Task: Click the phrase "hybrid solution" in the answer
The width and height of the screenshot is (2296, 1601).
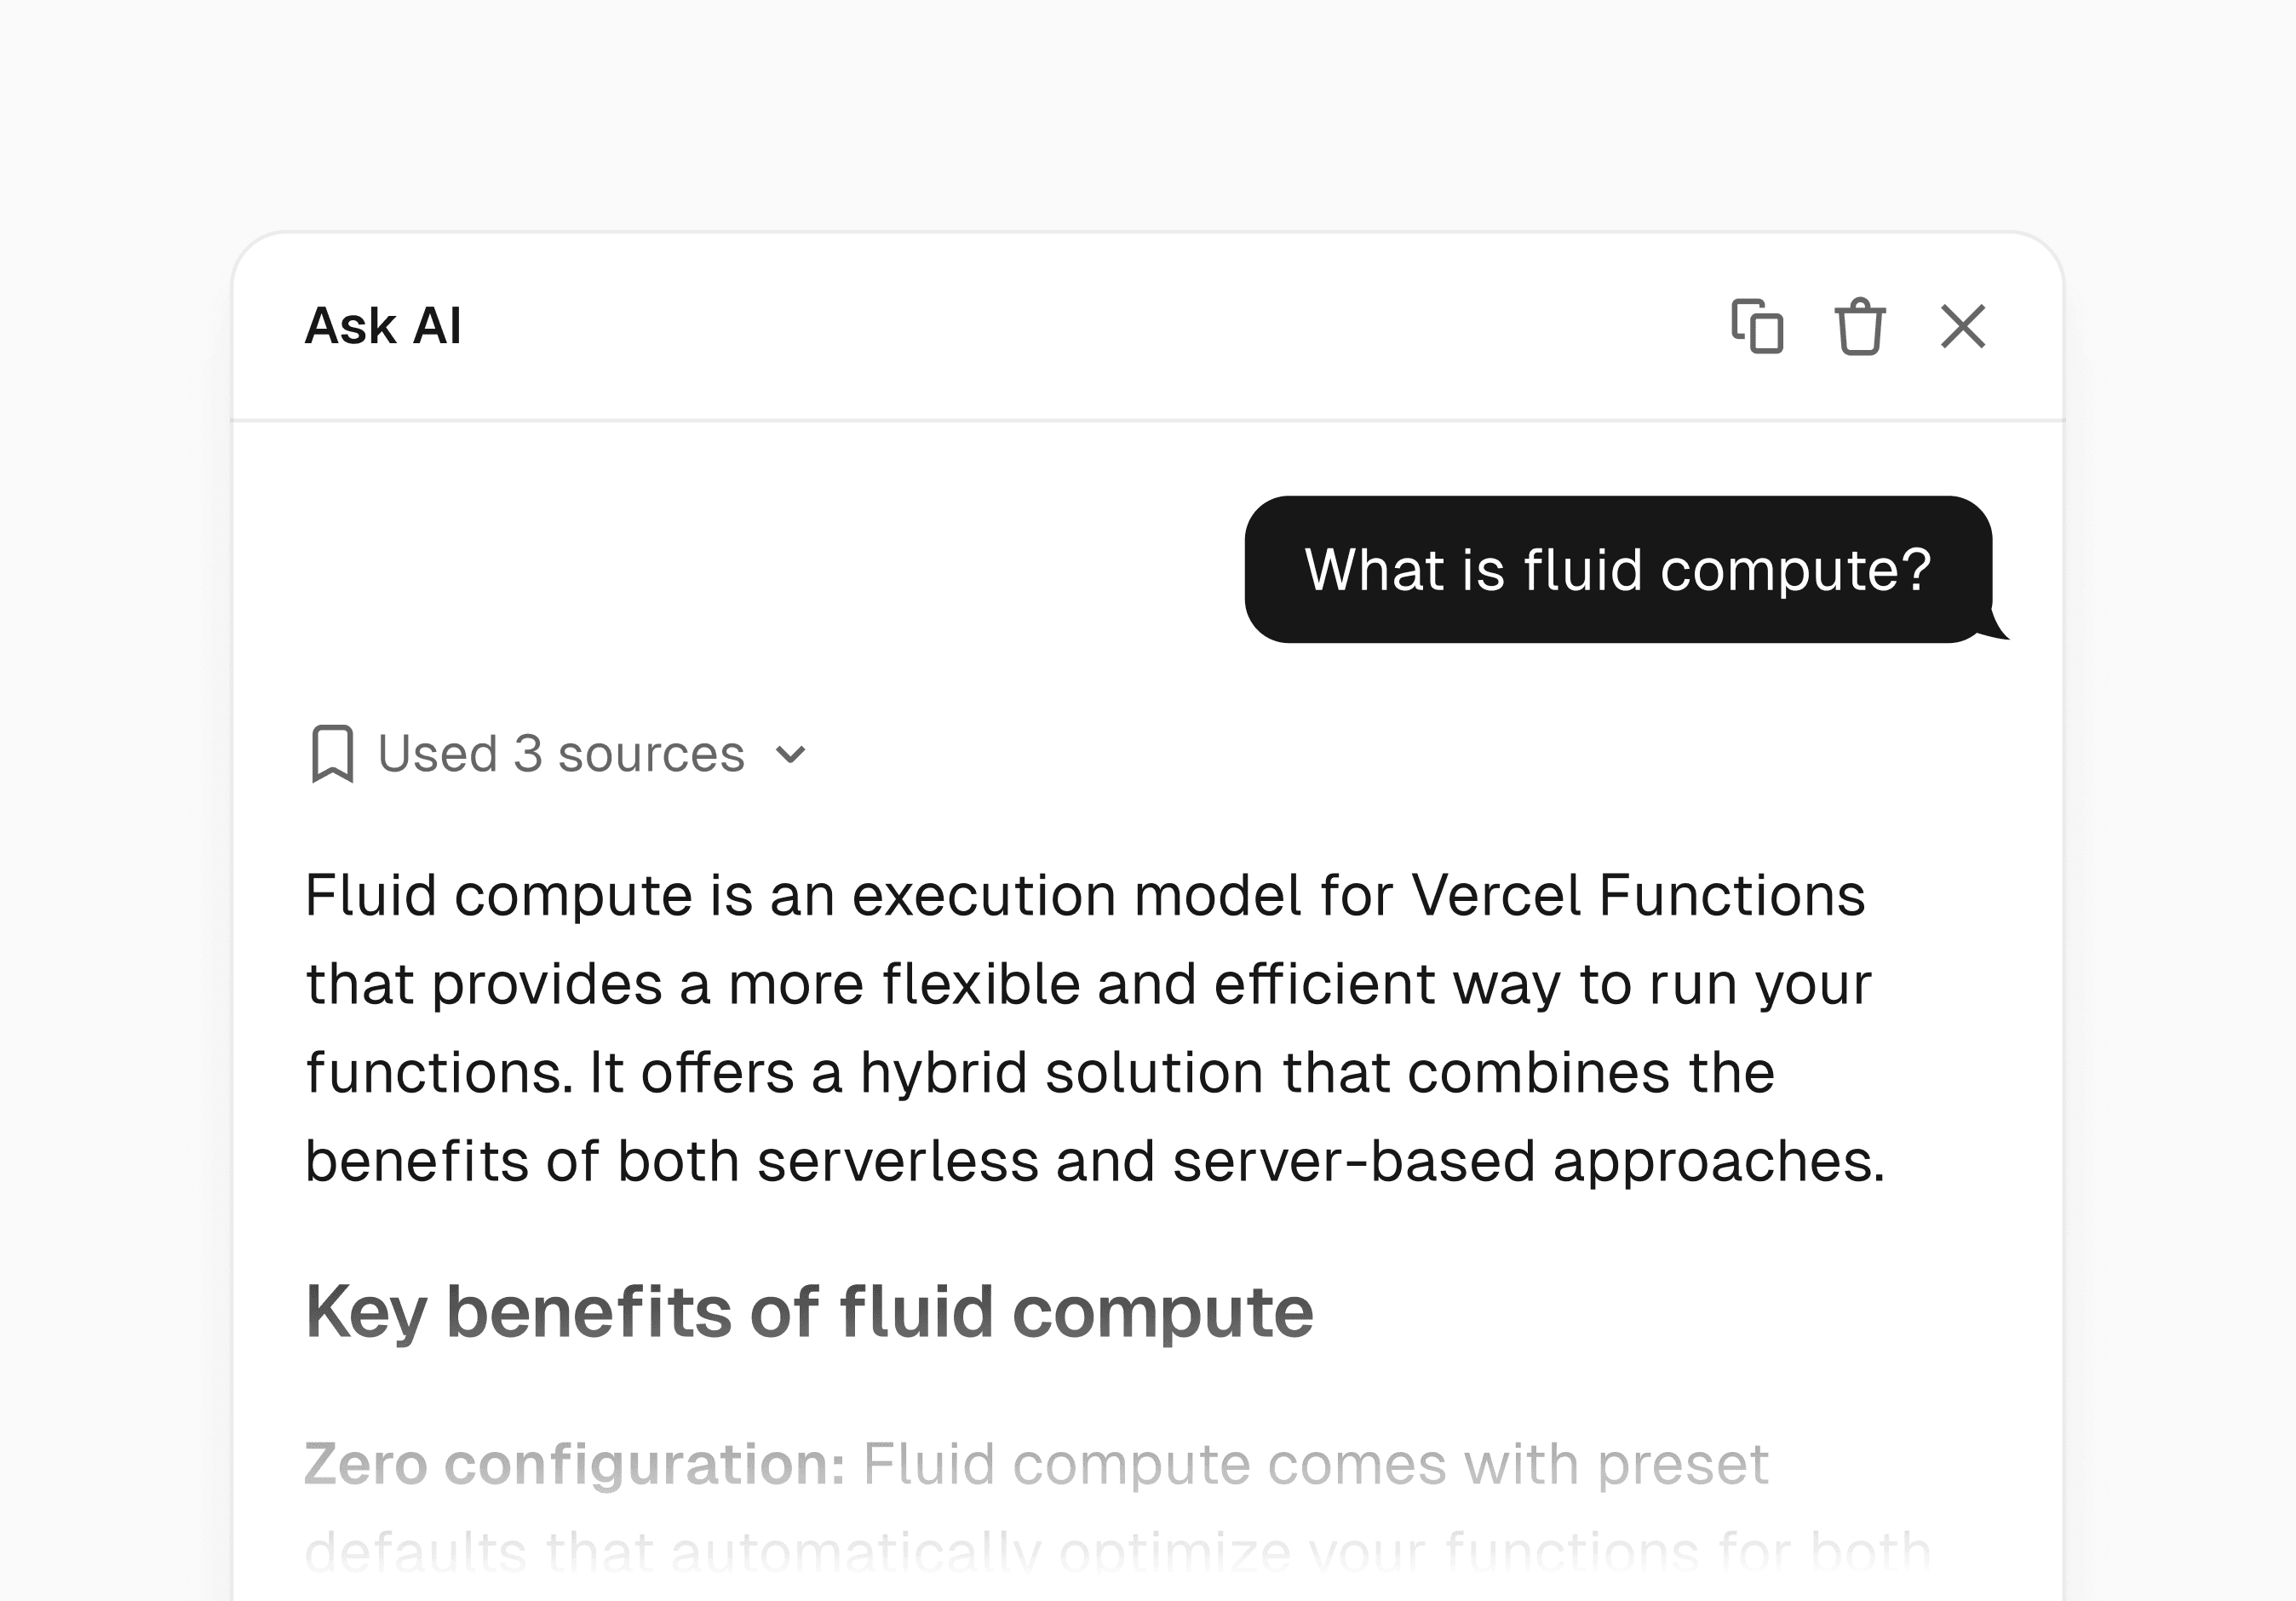Action: pyautogui.click(x=1063, y=1073)
